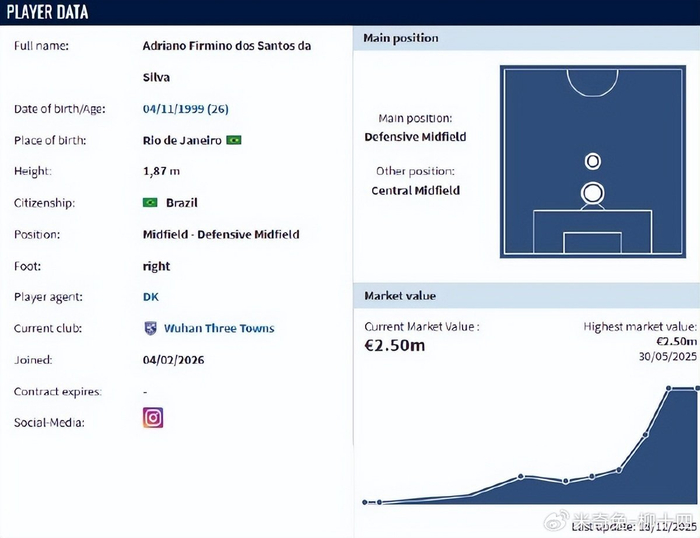Click the Brazil flag beside Rio de Janeiro

pyautogui.click(x=234, y=140)
